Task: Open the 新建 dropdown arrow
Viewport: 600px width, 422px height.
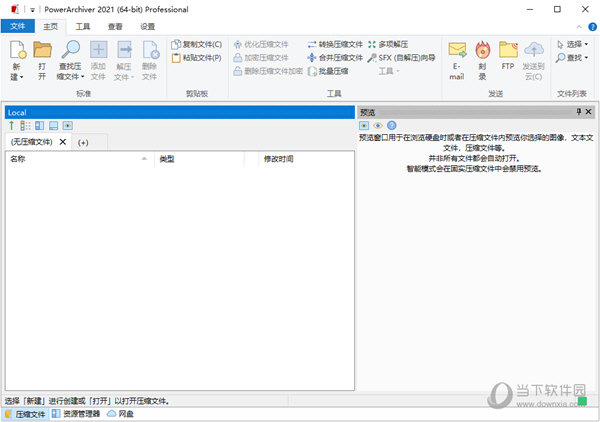Action: click(22, 77)
